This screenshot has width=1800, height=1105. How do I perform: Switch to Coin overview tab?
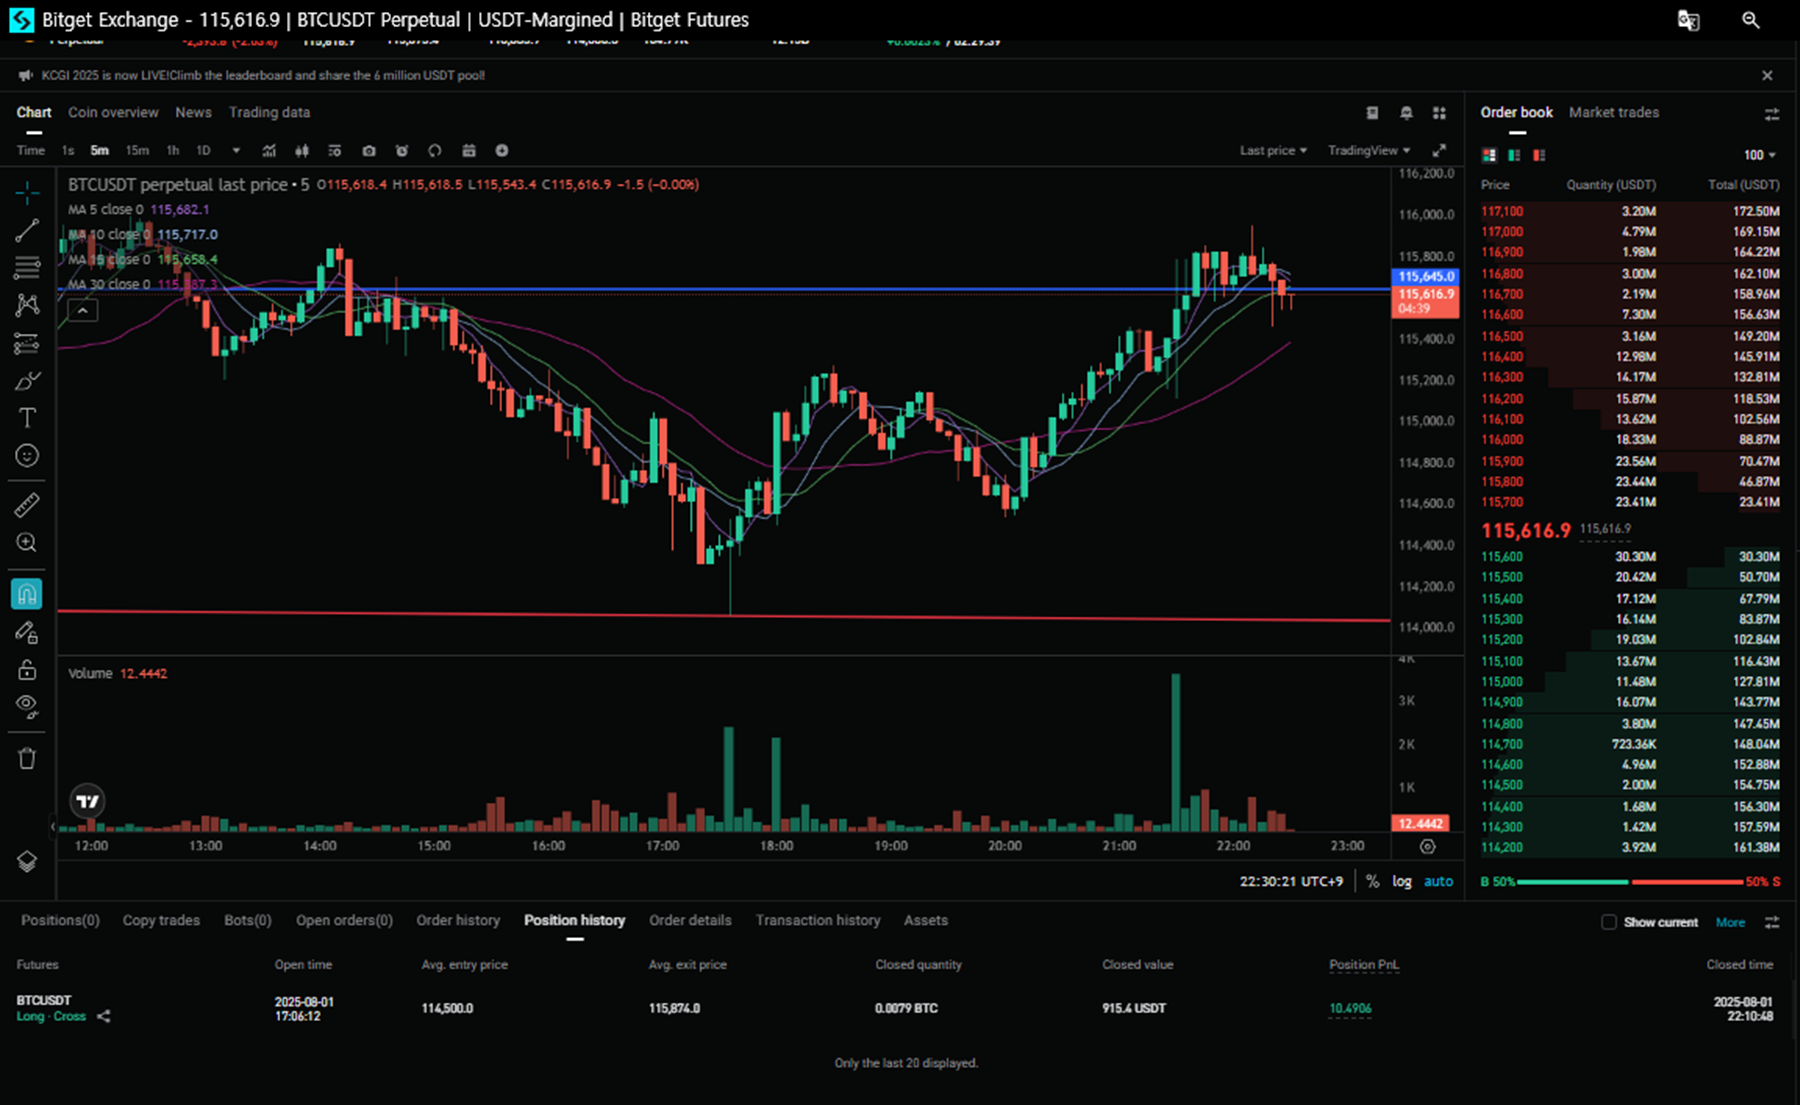113,113
